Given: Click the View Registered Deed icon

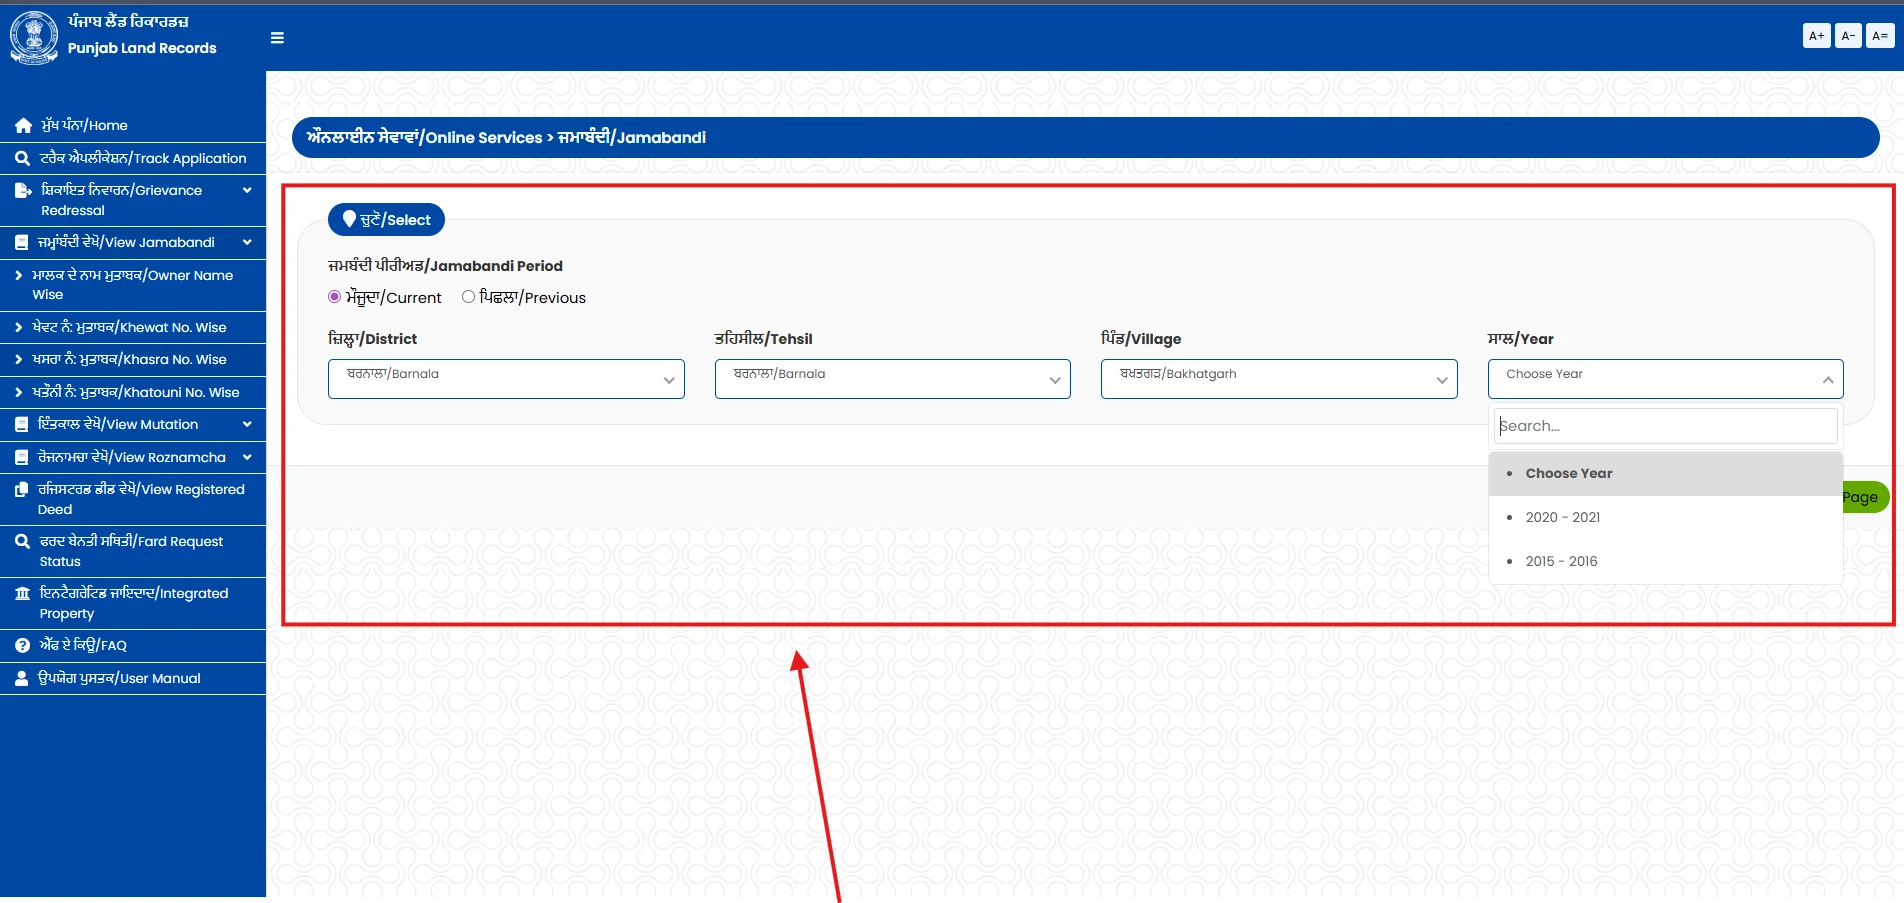Looking at the screenshot, I should (x=22, y=490).
